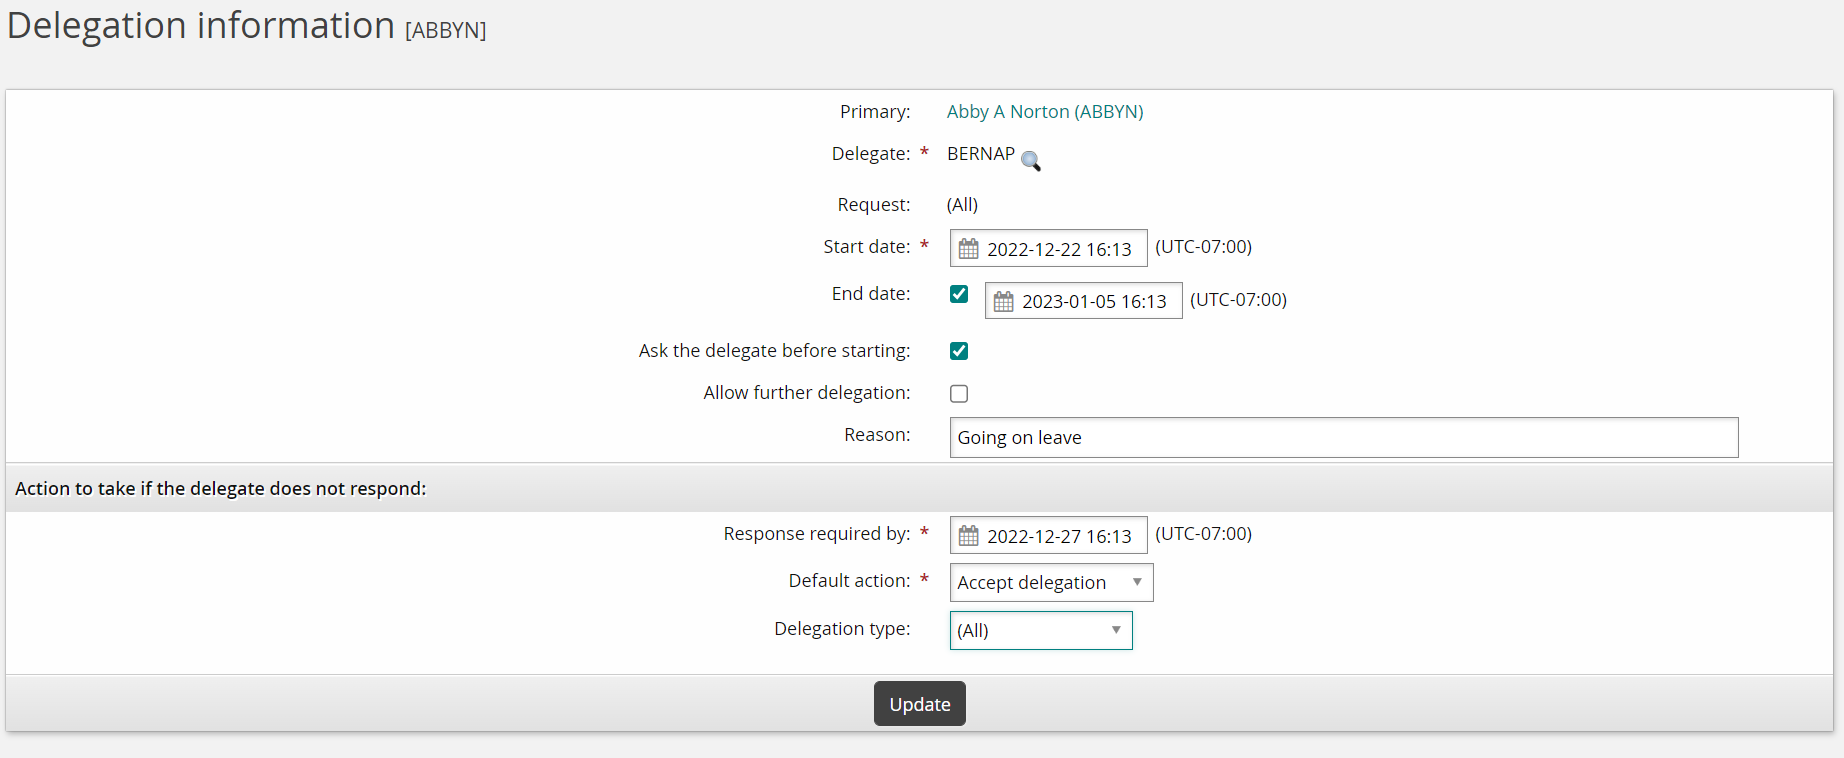The height and width of the screenshot is (758, 1844).
Task: Click the 'Ask the delegate before starting' label
Action: (774, 351)
